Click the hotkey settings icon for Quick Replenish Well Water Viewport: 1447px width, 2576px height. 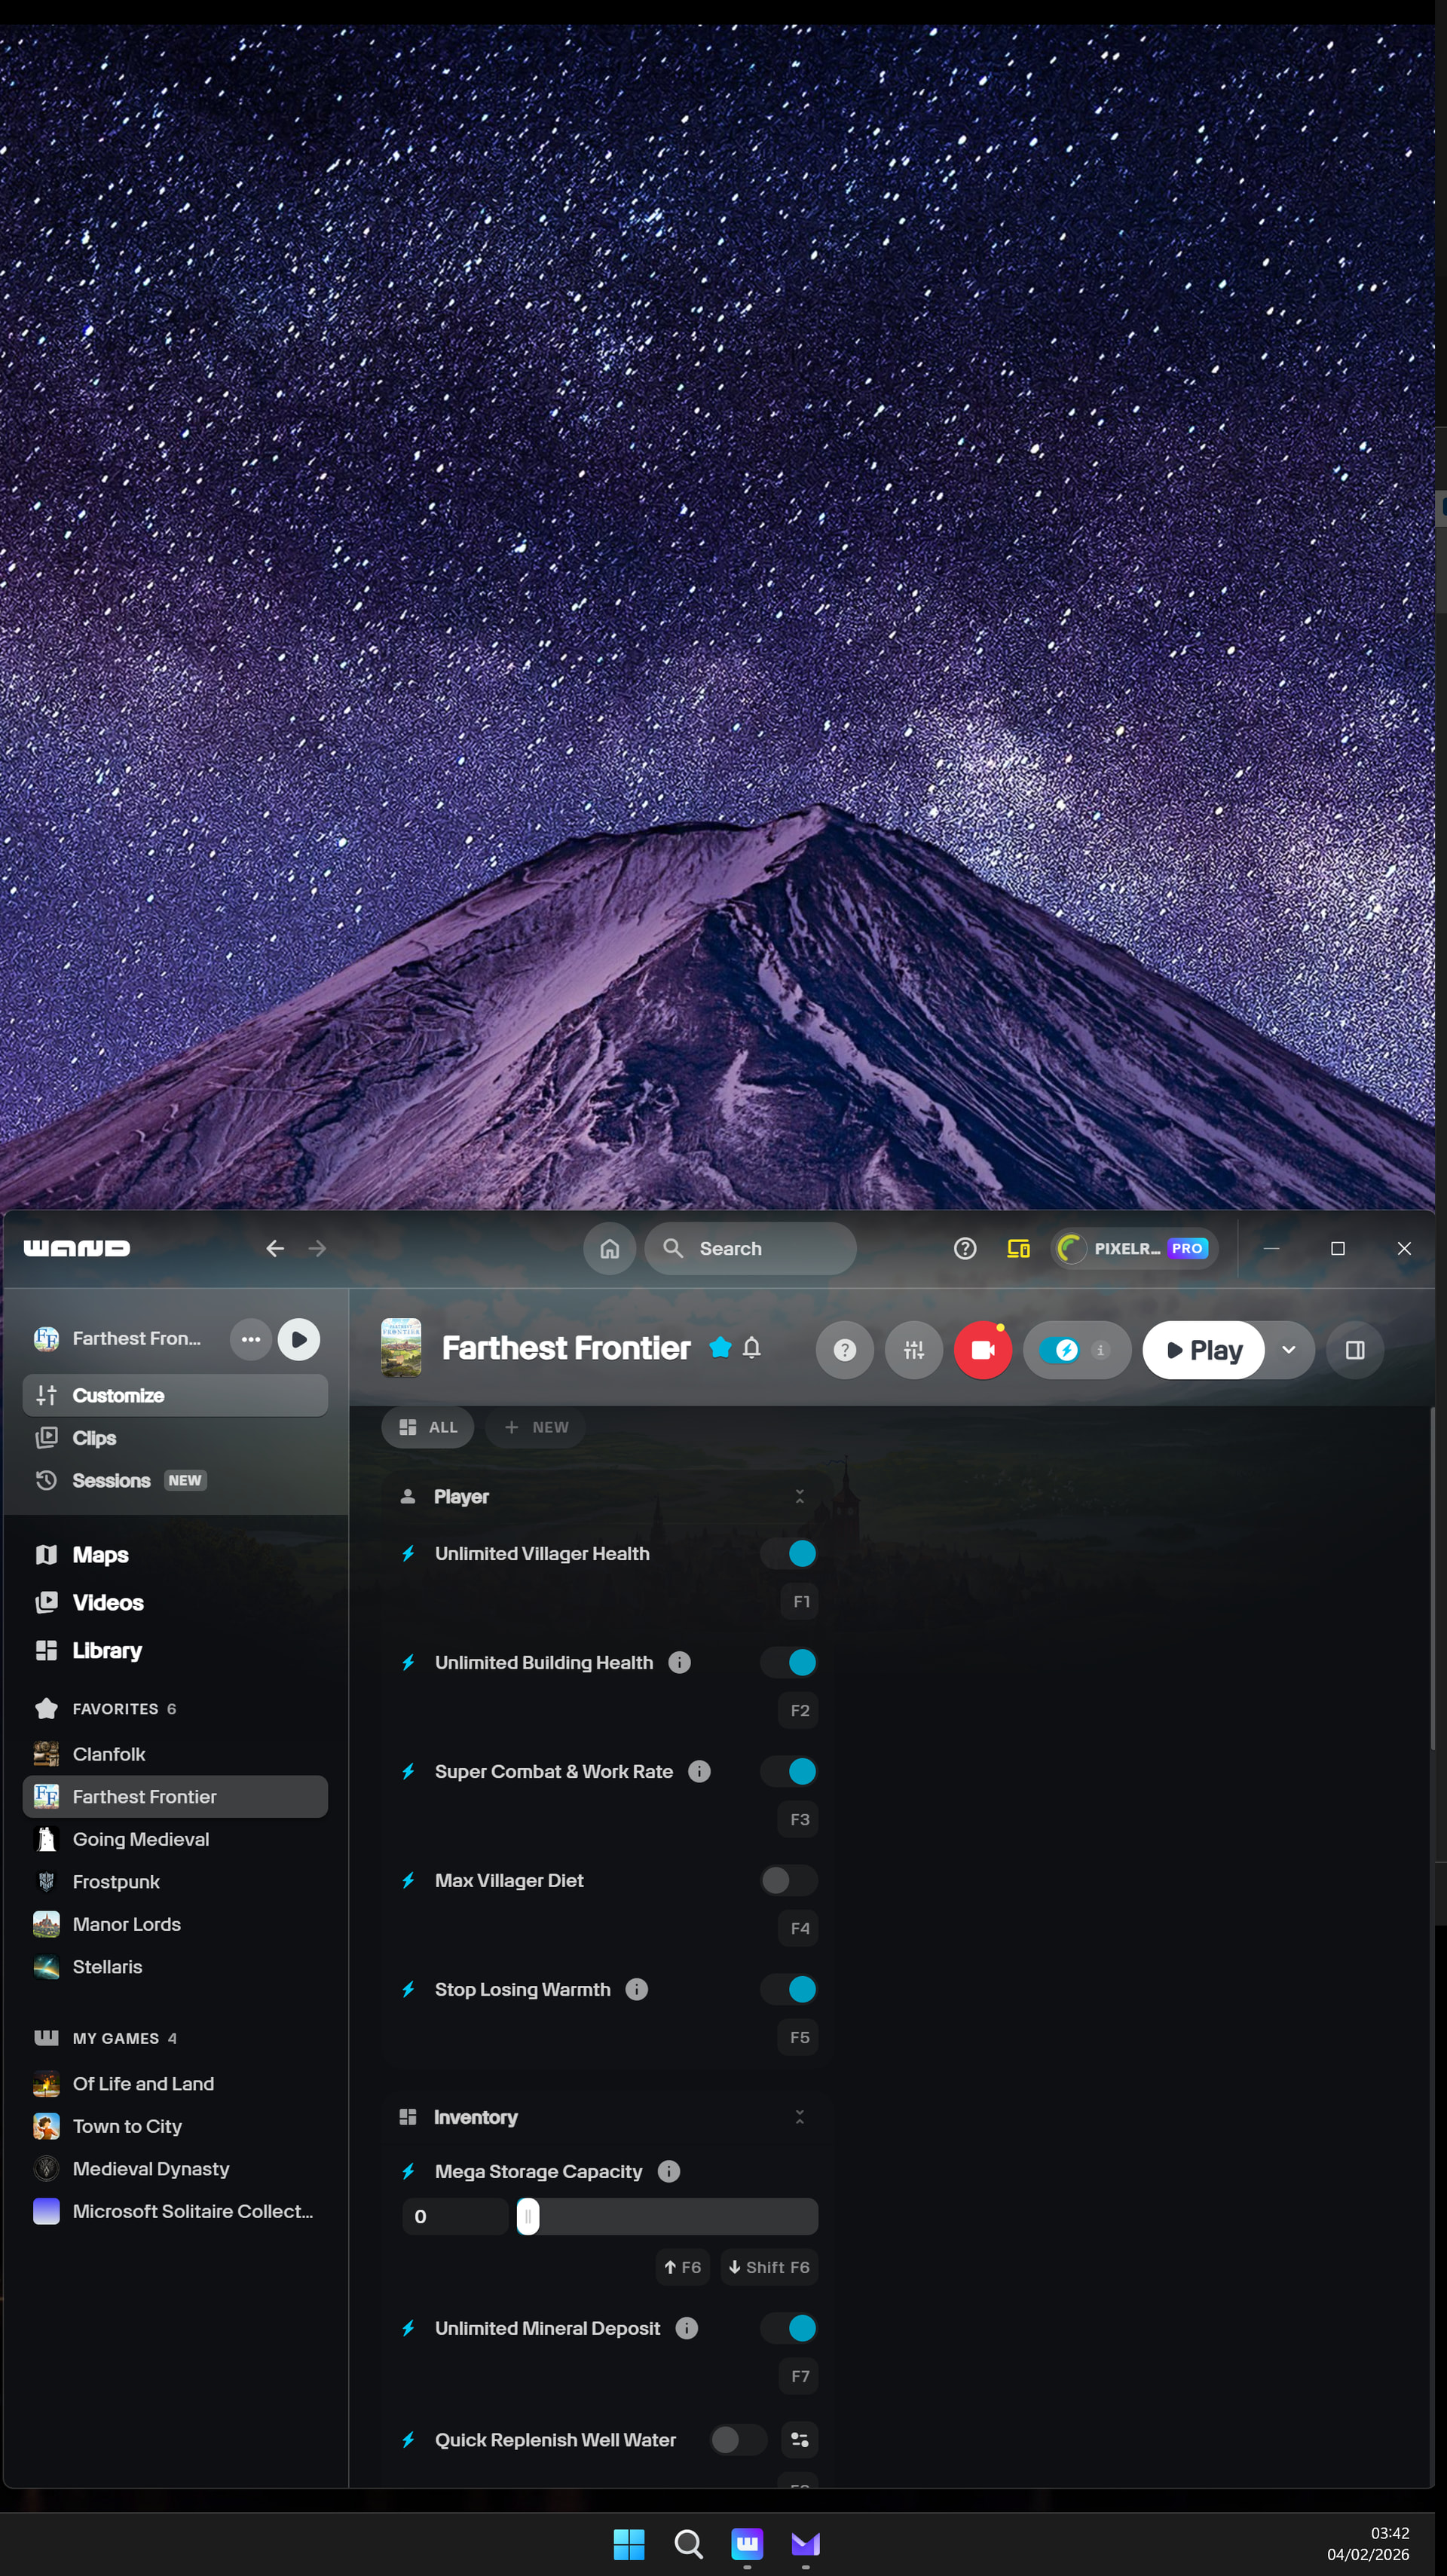click(x=799, y=2439)
